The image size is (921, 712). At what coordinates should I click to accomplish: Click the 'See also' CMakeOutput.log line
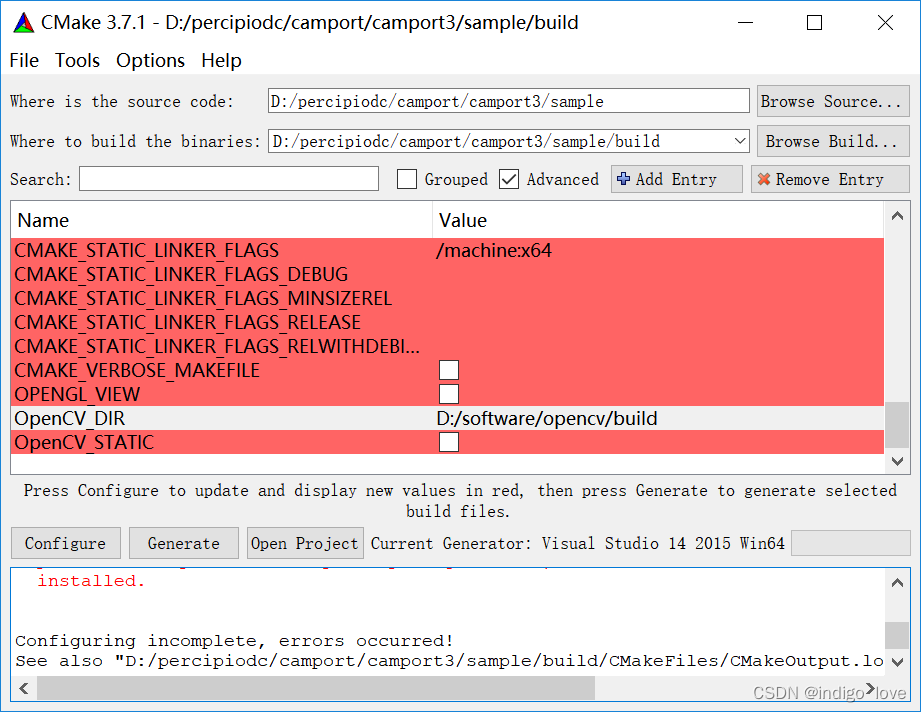[x=449, y=661]
